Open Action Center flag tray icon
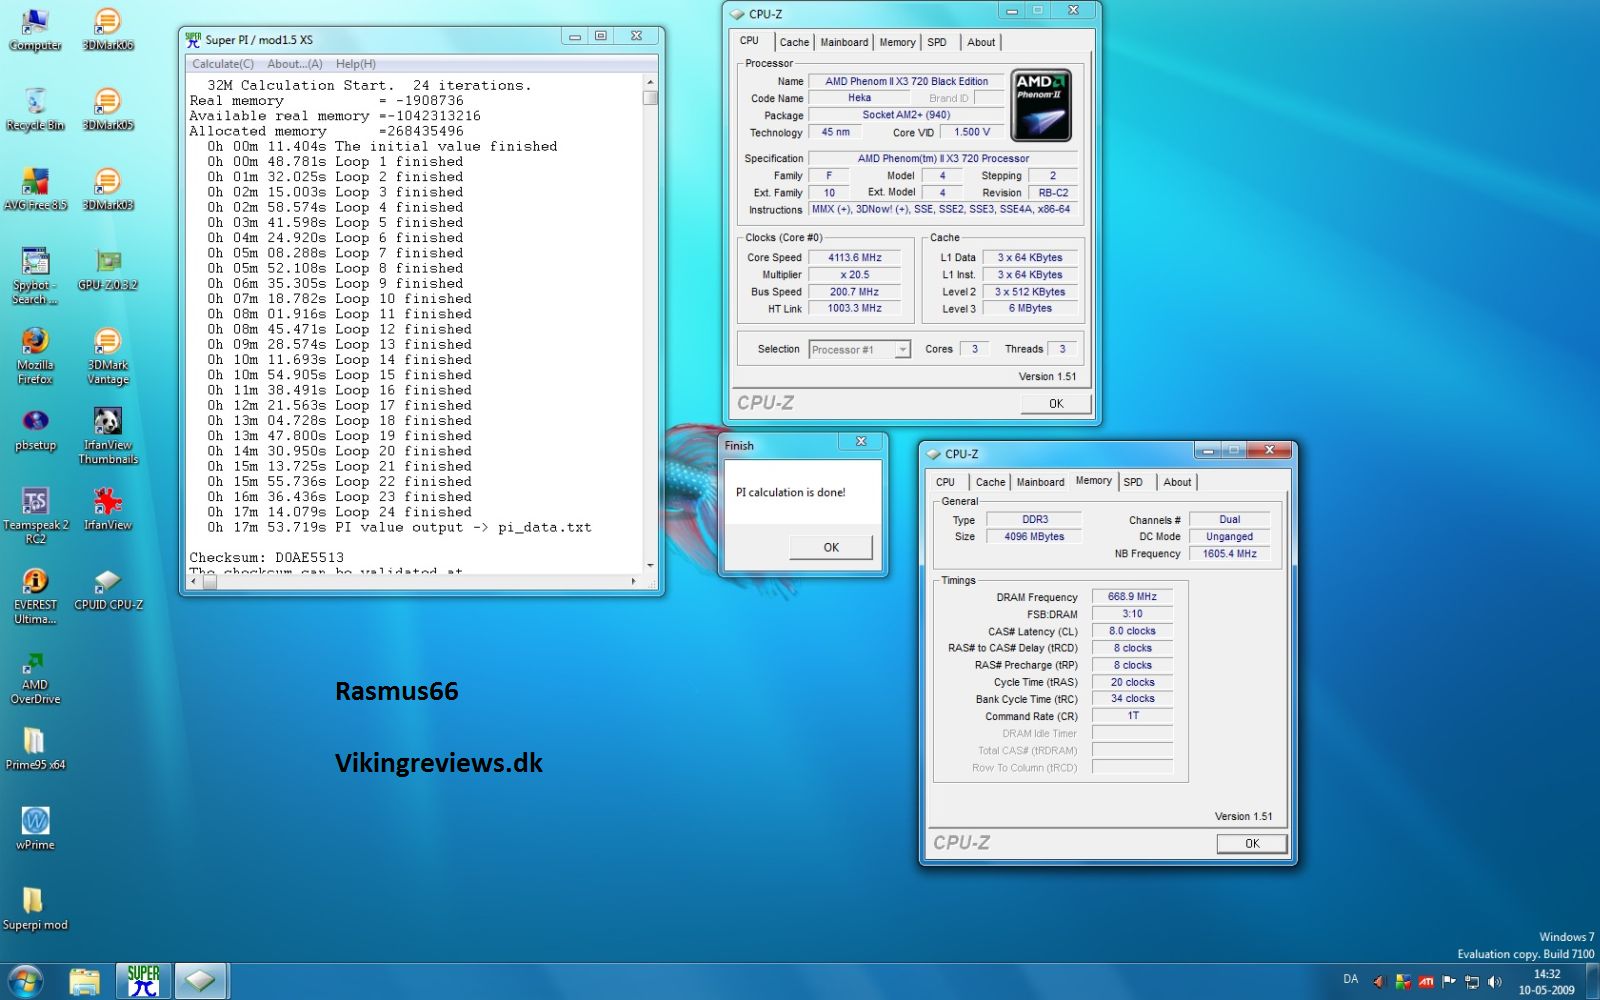 tap(1449, 981)
